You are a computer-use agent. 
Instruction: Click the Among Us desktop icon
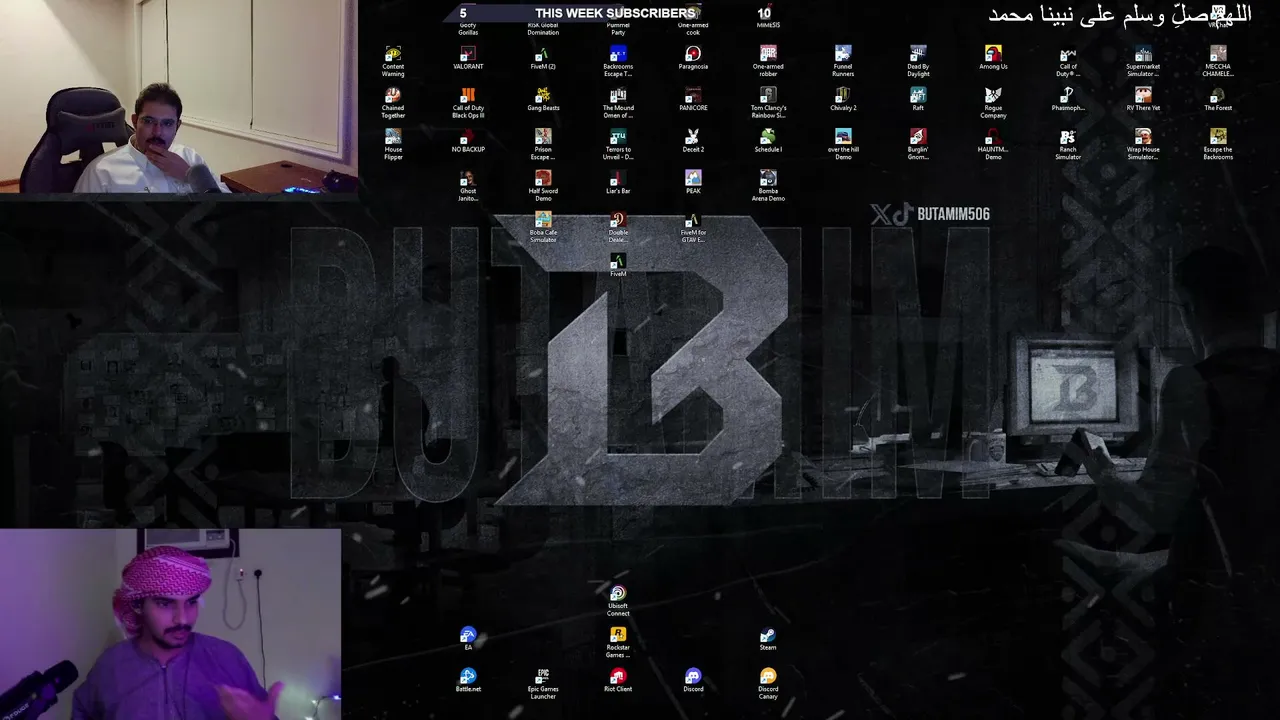[993, 57]
